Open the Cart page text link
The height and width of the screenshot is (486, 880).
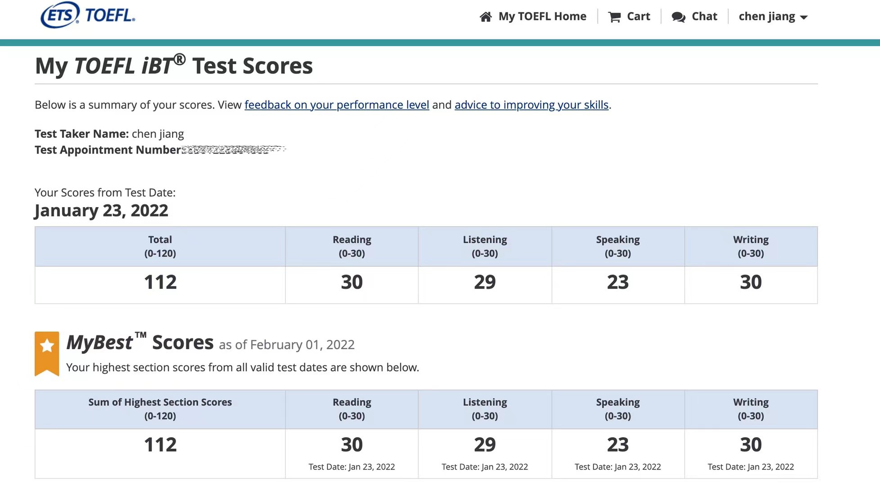[638, 17]
